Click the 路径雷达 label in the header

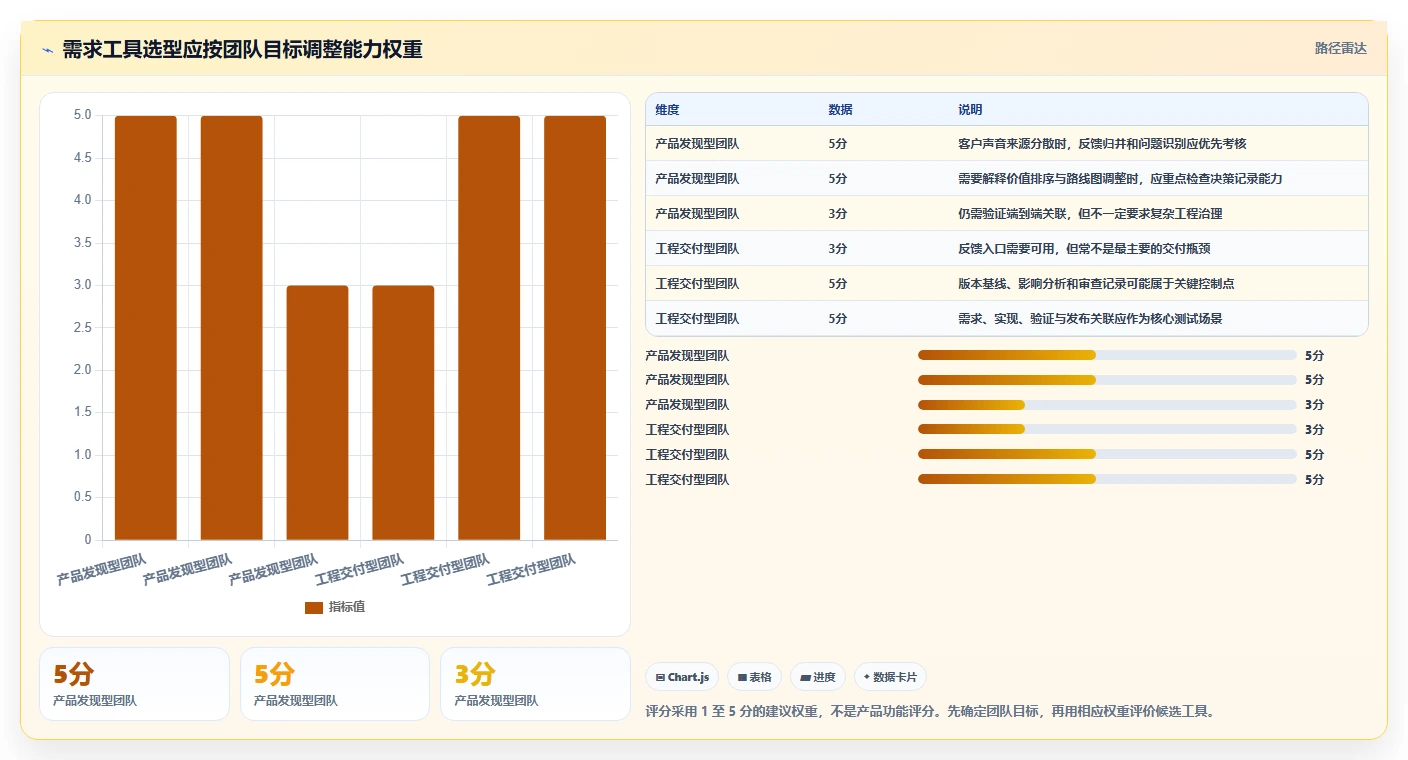pyautogui.click(x=1340, y=48)
